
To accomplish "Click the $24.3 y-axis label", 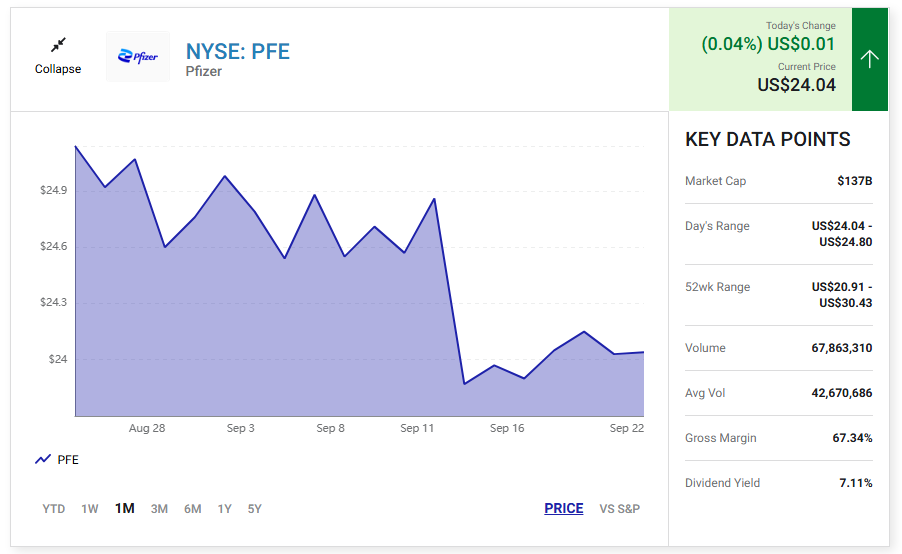I will (x=53, y=303).
